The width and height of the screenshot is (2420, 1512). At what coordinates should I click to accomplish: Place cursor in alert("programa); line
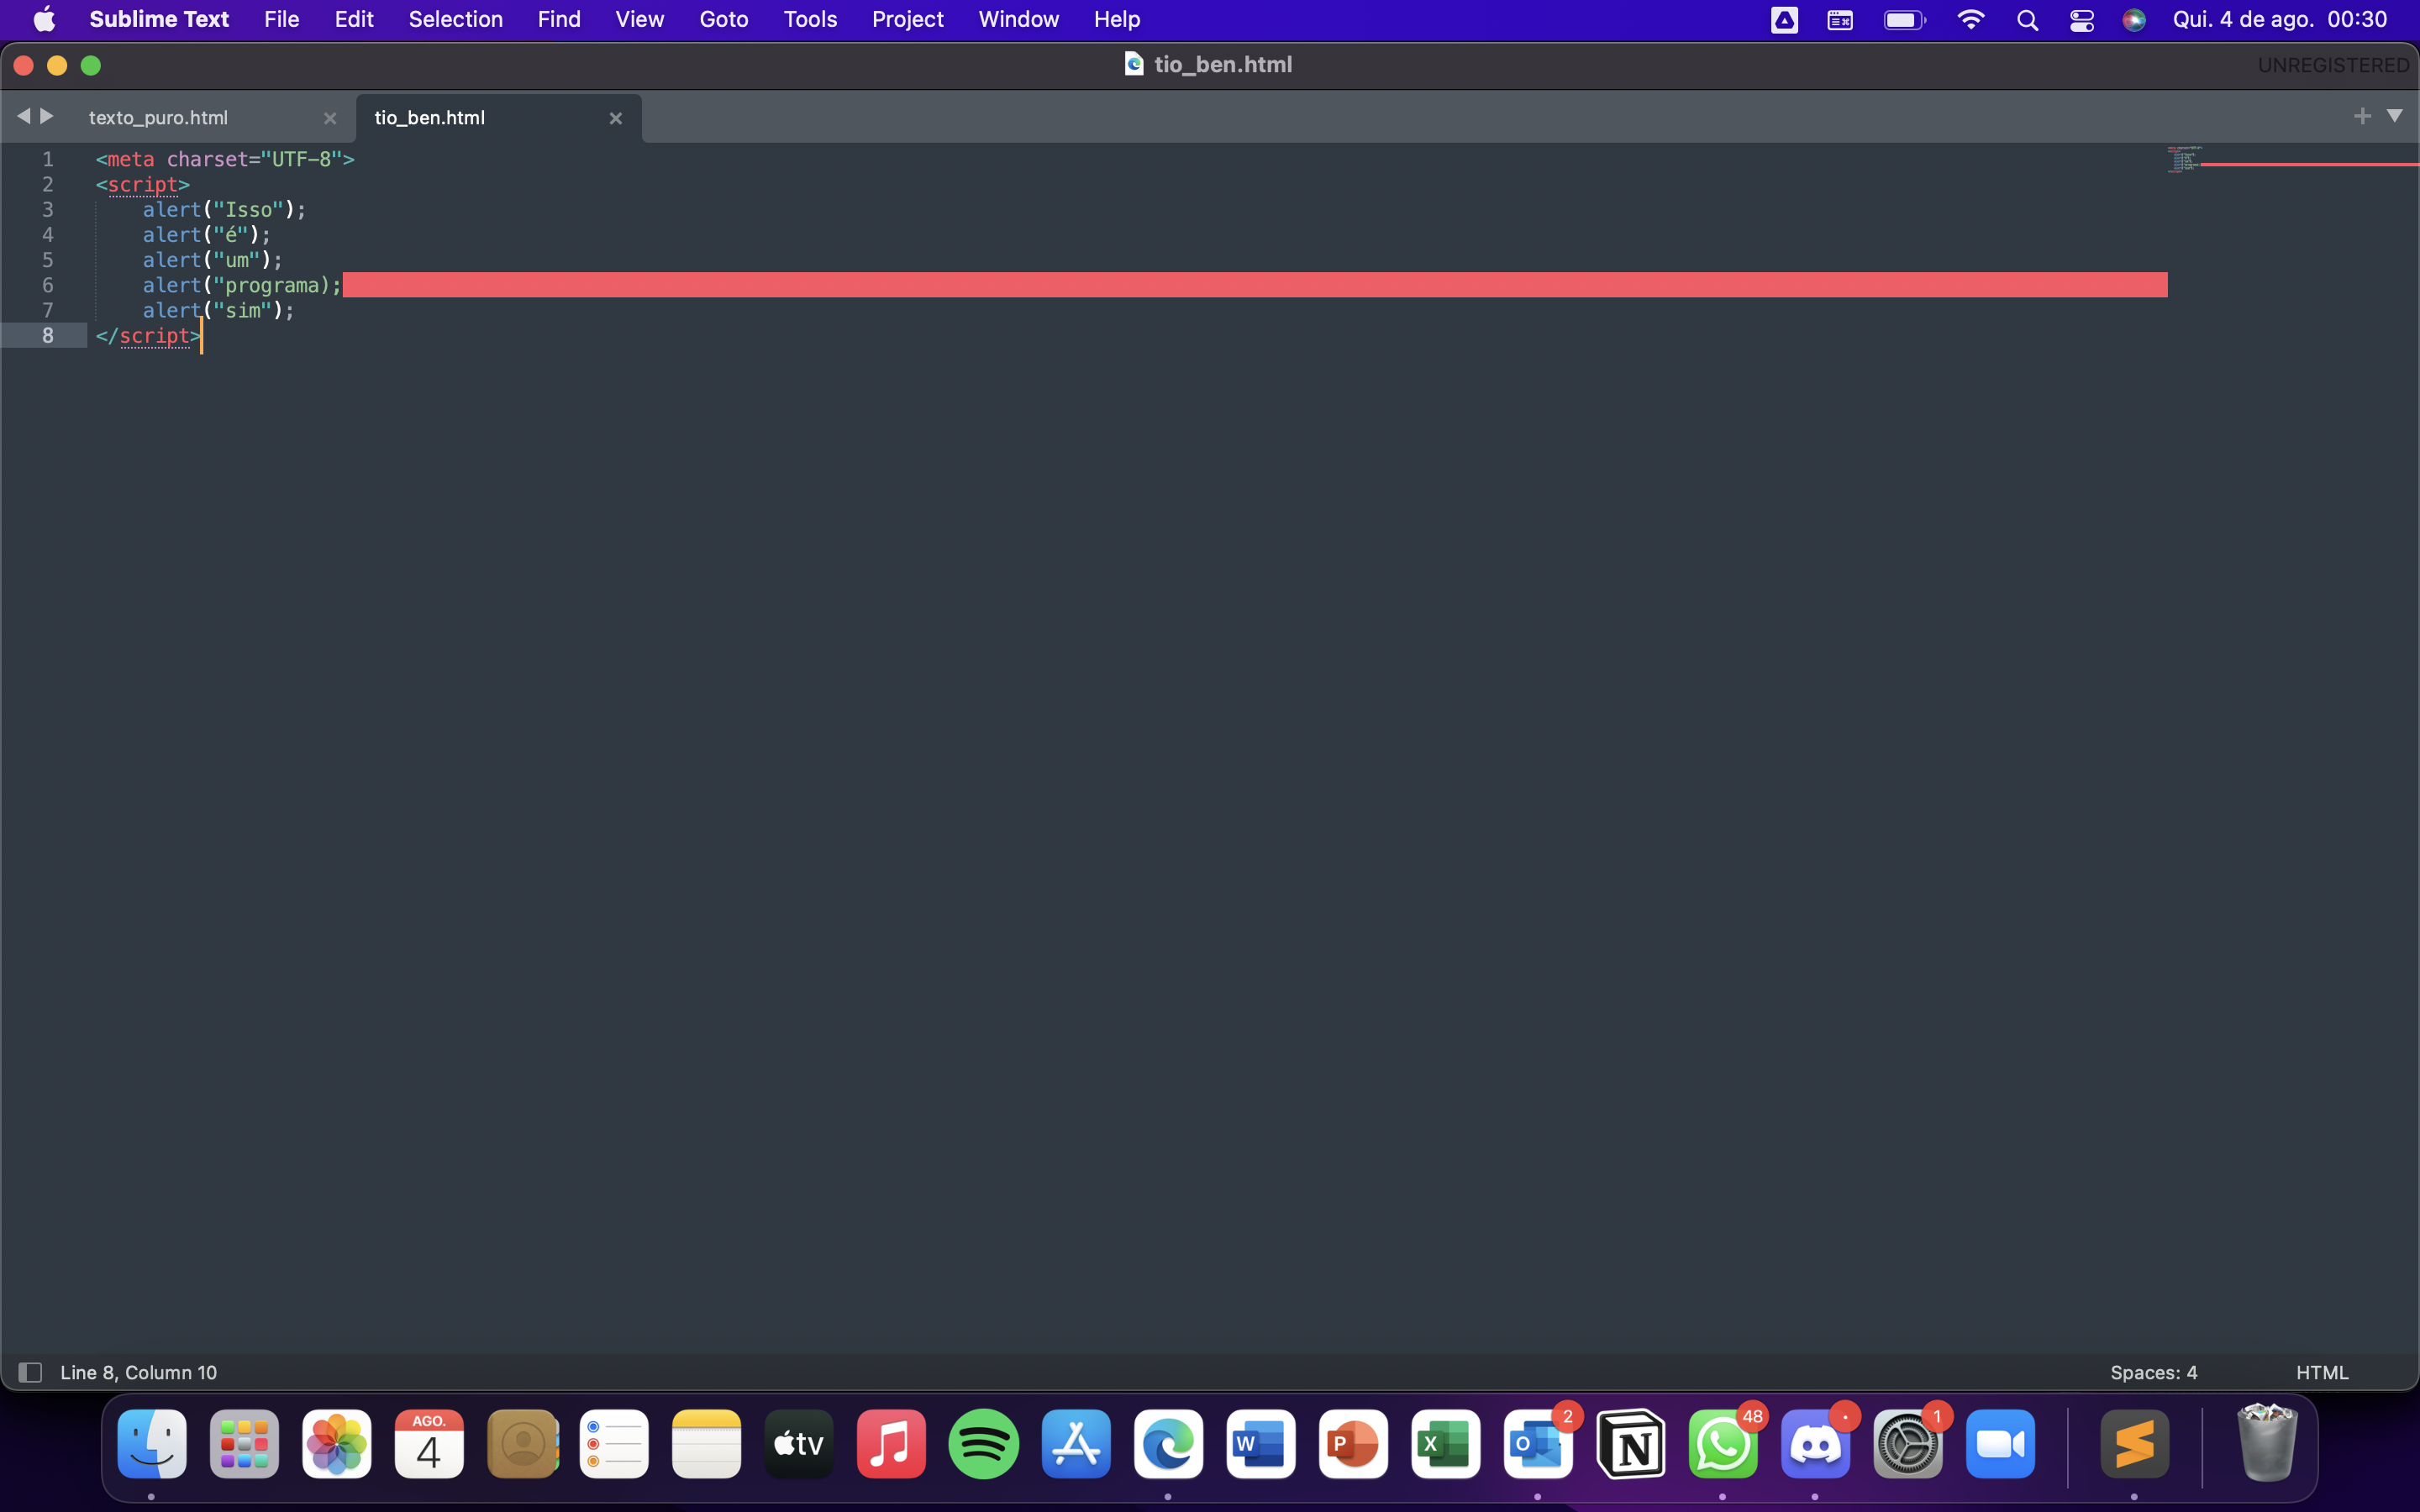tap(242, 285)
